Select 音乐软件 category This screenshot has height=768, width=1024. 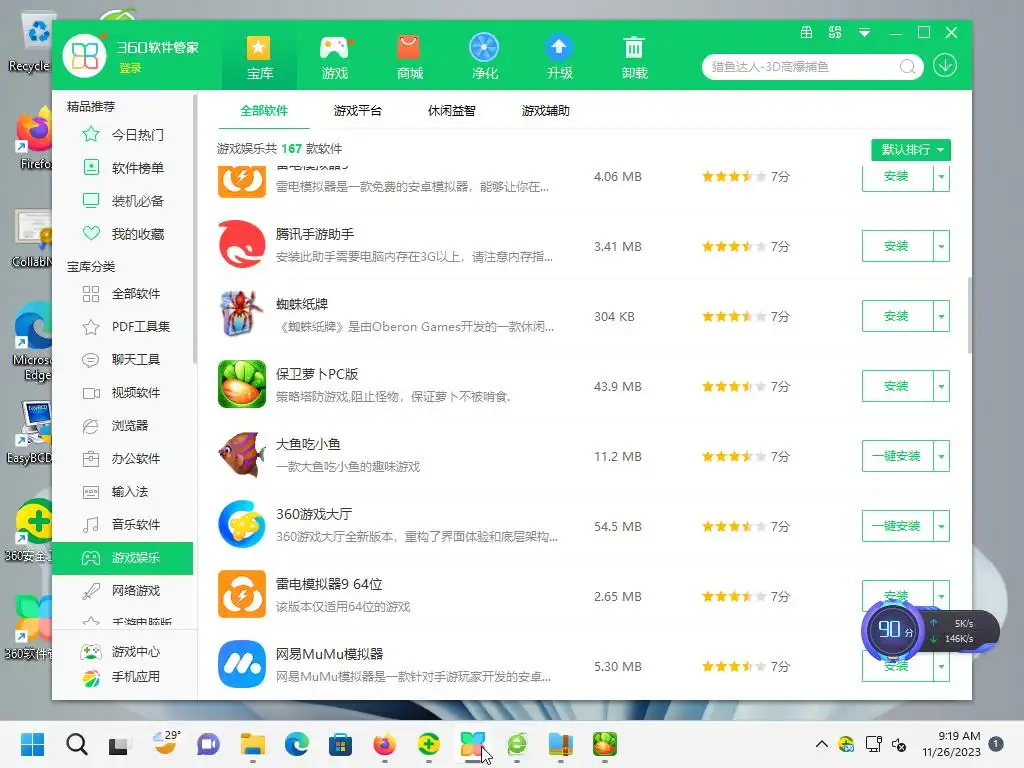click(x=123, y=524)
